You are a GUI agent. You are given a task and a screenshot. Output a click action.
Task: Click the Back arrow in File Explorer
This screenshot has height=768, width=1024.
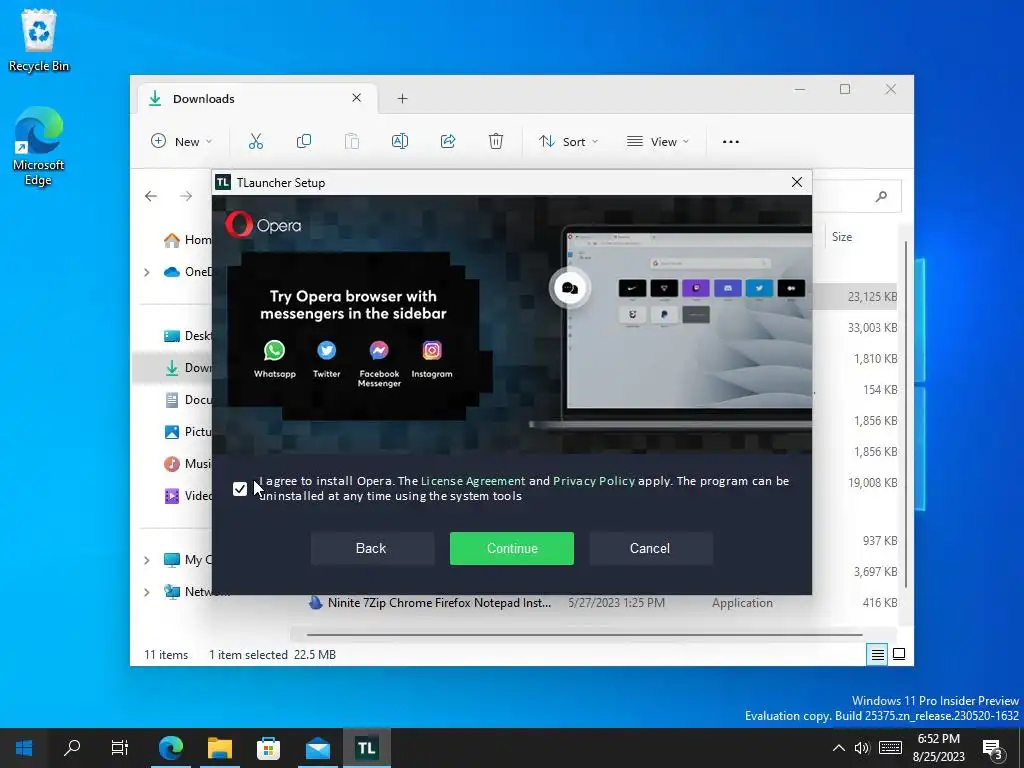pyautogui.click(x=151, y=196)
